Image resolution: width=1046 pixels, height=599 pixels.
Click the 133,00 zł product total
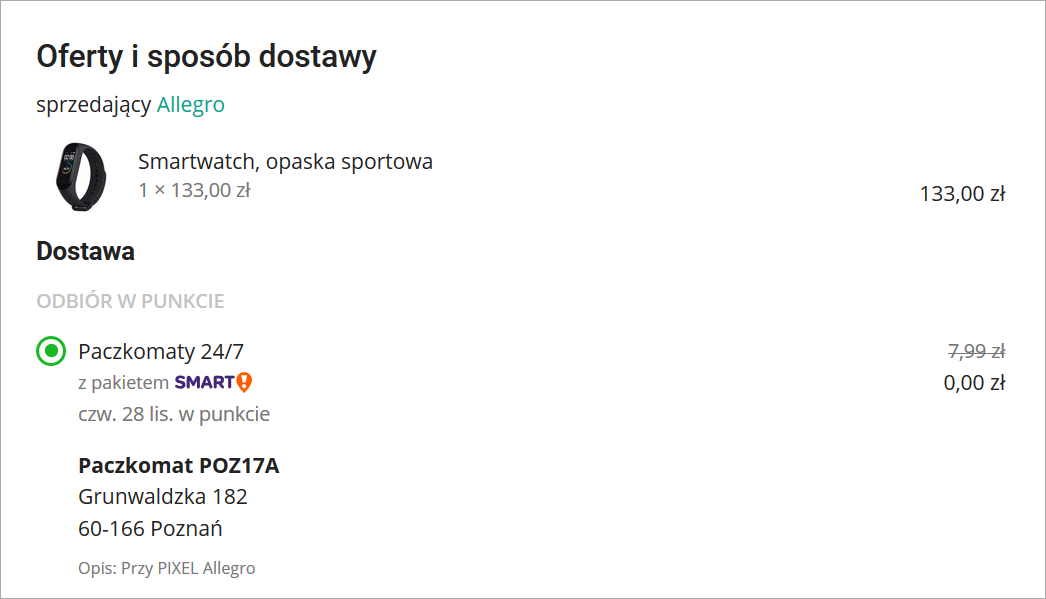point(961,194)
